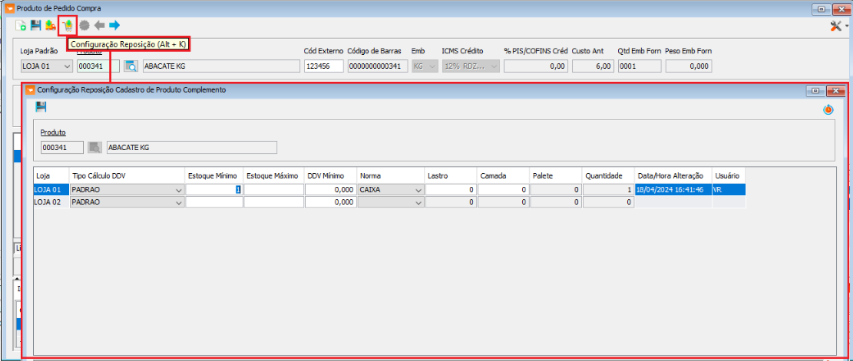Viewport: 853px width, 361px height.
Task: Select the LOJA 01 row label
Action: coord(51,190)
